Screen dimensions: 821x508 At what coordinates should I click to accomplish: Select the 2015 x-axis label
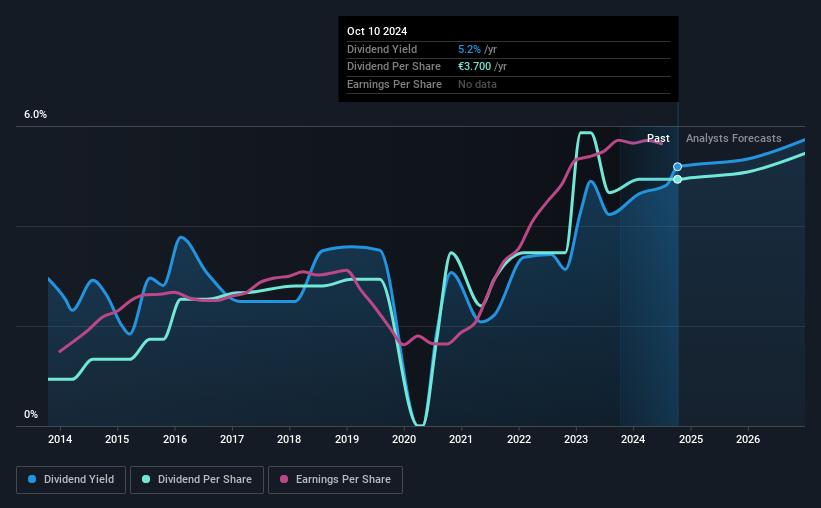pos(117,439)
